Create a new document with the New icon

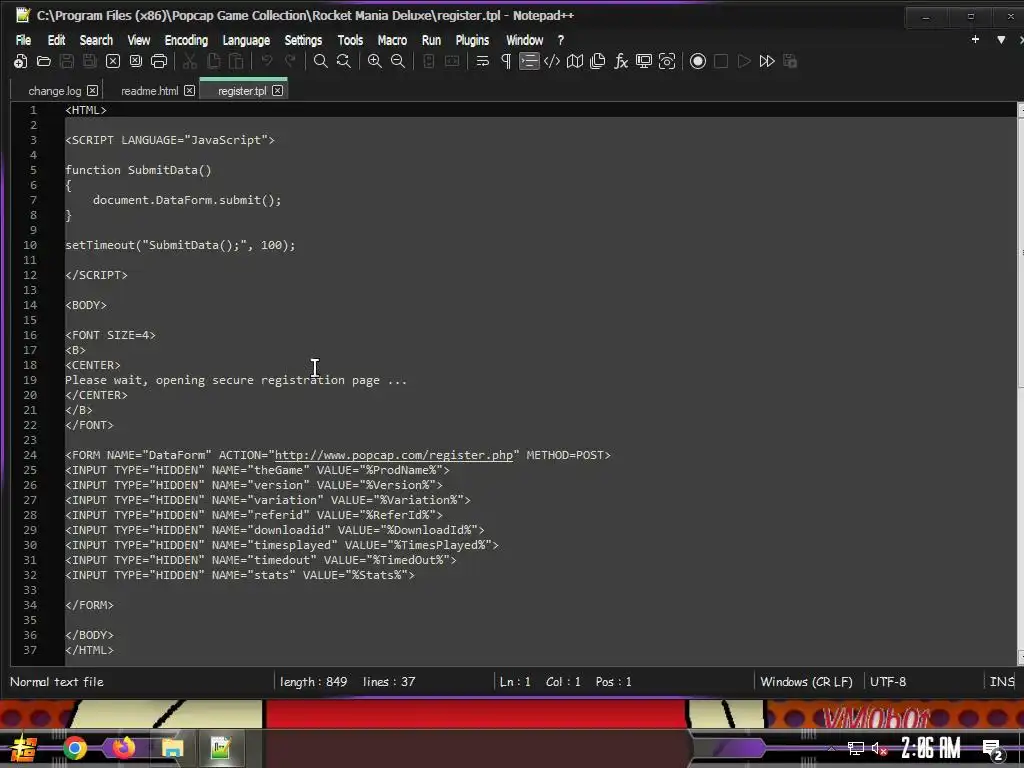click(20, 61)
